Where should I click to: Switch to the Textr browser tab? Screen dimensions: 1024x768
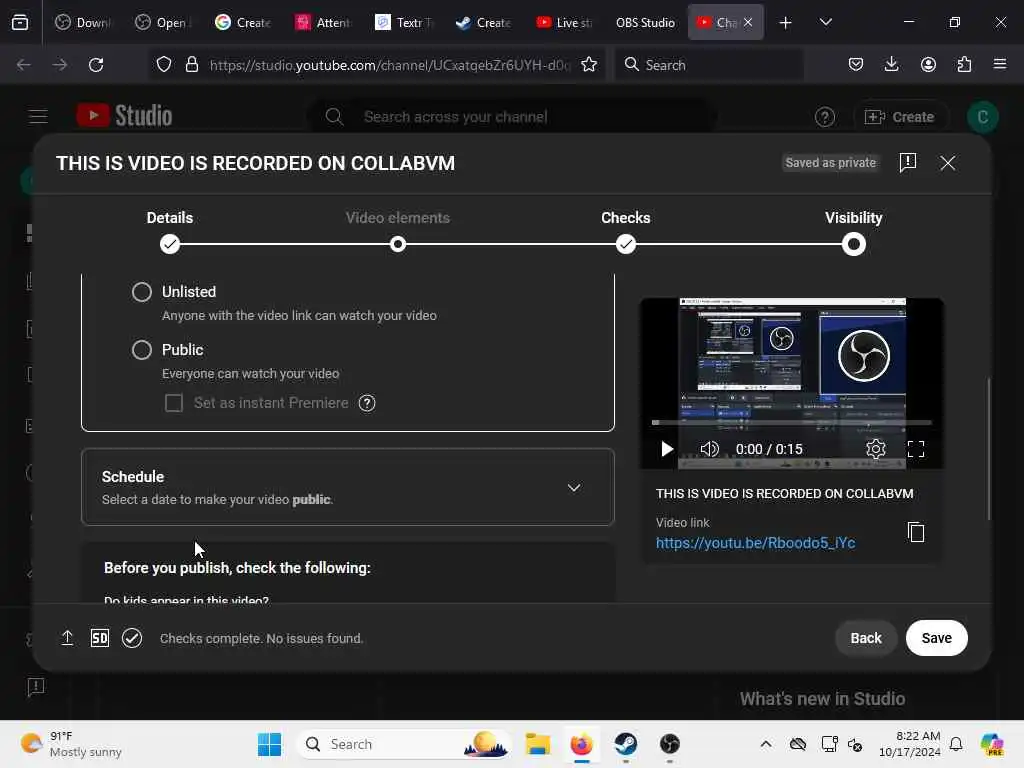[405, 22]
